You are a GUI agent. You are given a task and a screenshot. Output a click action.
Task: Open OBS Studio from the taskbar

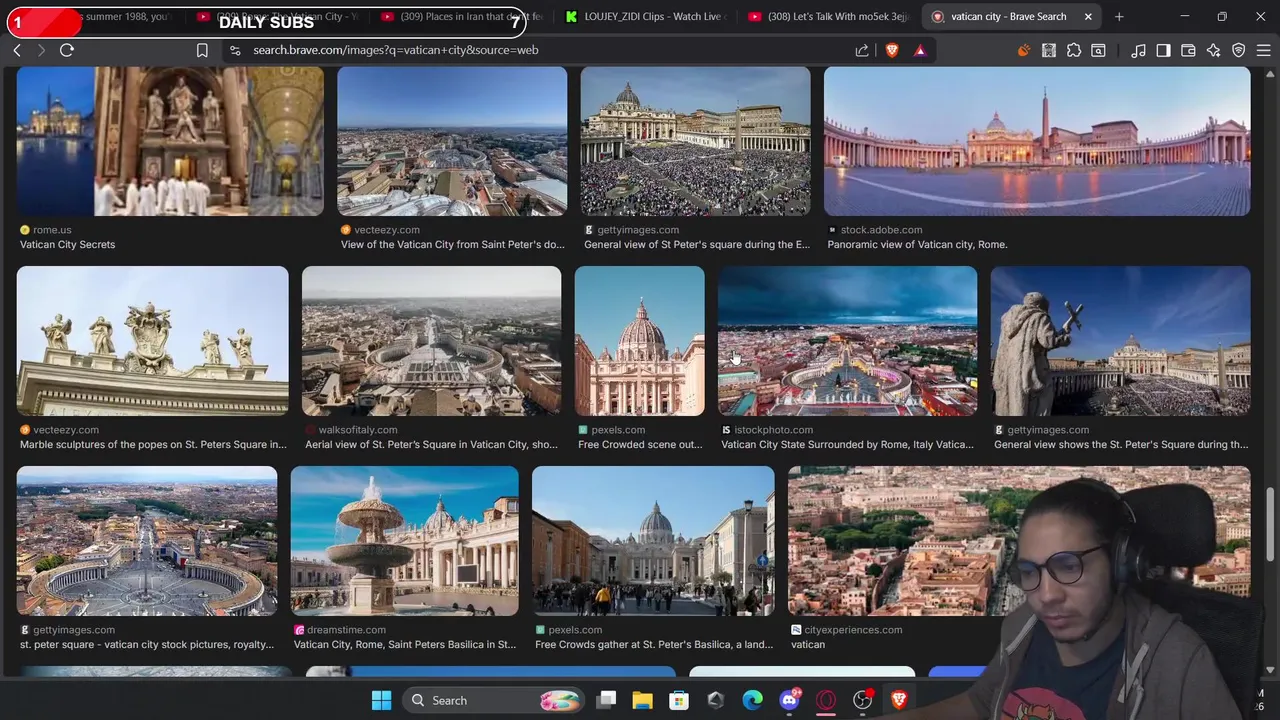point(862,701)
